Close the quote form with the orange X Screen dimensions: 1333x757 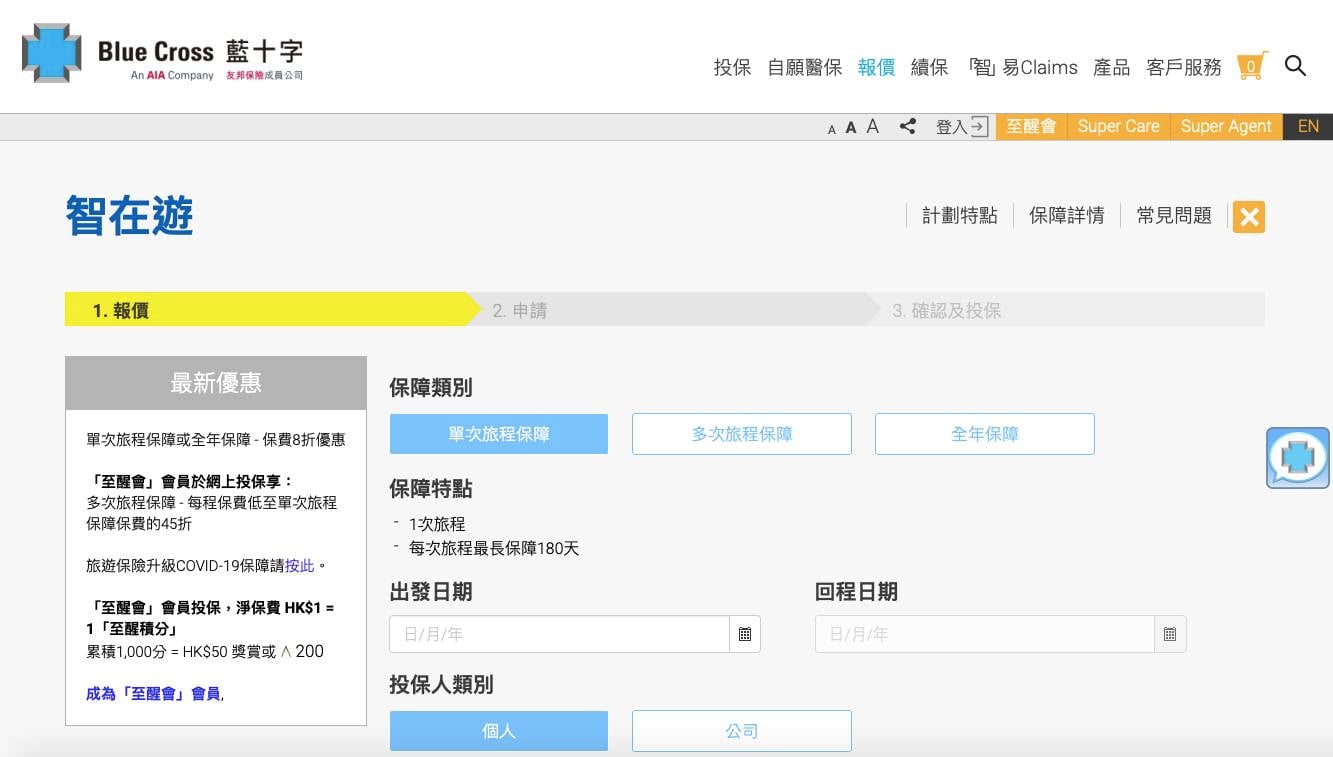(x=1249, y=216)
